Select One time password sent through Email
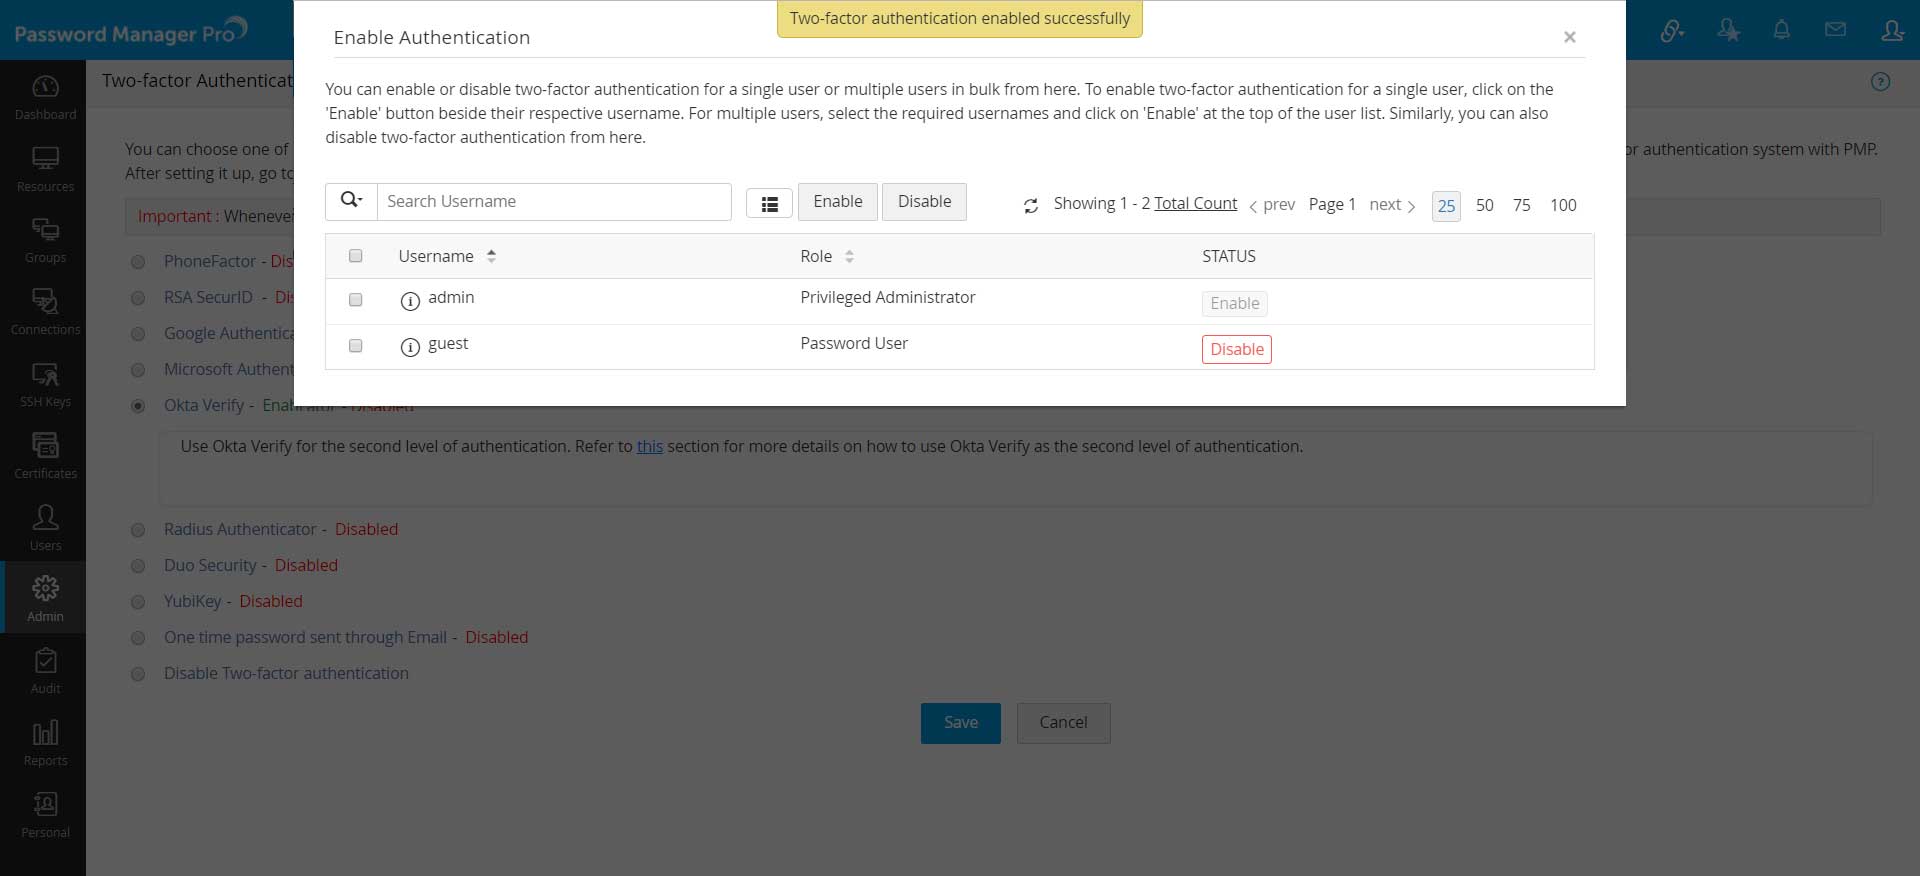This screenshot has width=1920, height=876. (138, 638)
